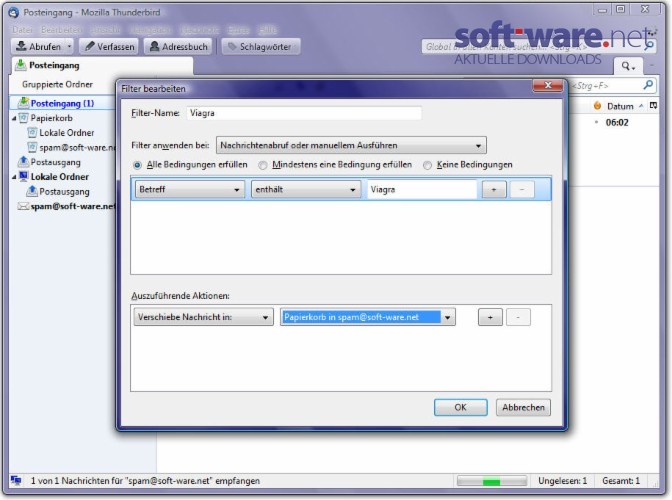672x500 pixels.
Task: Click the read-status dot beside 06:02
Action: click(596, 122)
